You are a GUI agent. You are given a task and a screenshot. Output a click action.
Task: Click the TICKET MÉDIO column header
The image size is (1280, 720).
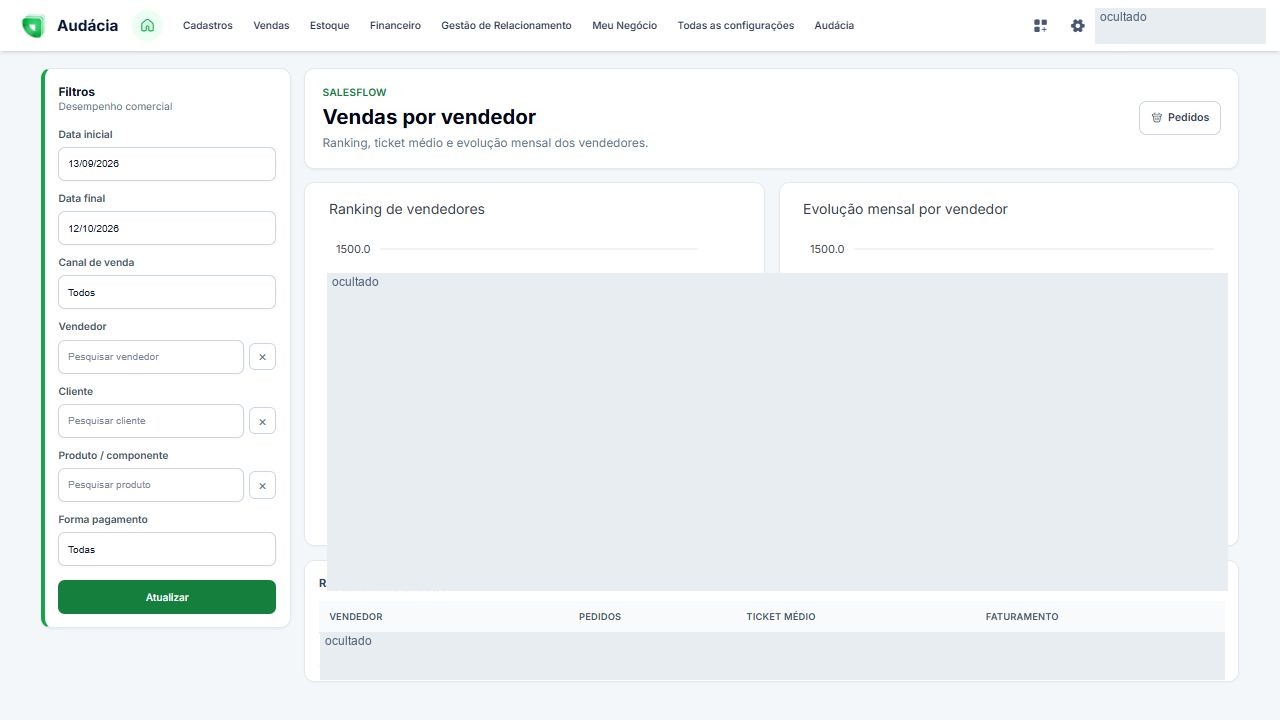click(781, 617)
